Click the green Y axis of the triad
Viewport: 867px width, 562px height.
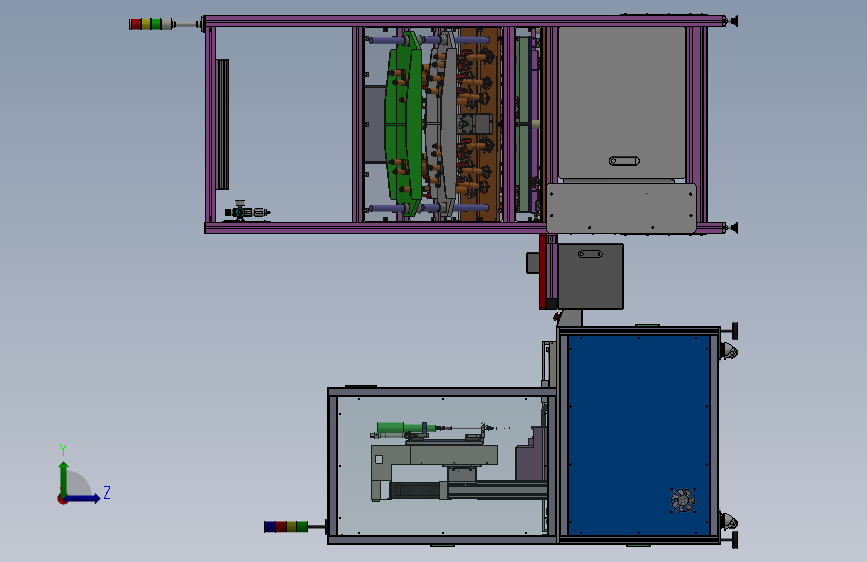click(64, 478)
